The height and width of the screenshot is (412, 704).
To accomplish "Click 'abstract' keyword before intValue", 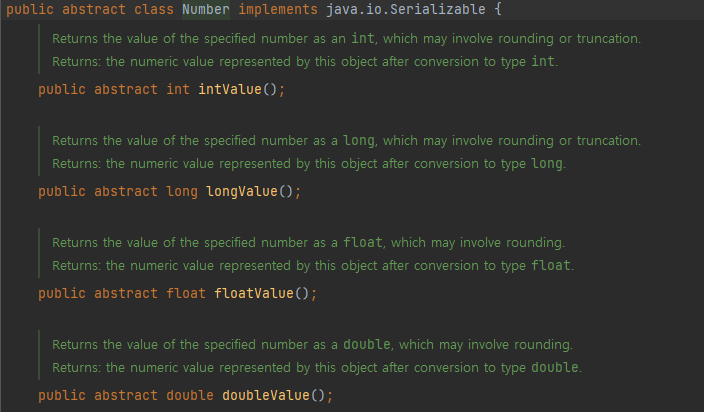I will [126, 89].
